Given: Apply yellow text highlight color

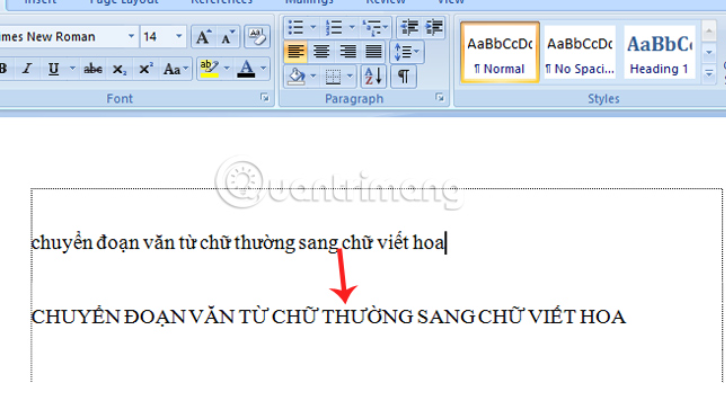Looking at the screenshot, I should tap(208, 69).
